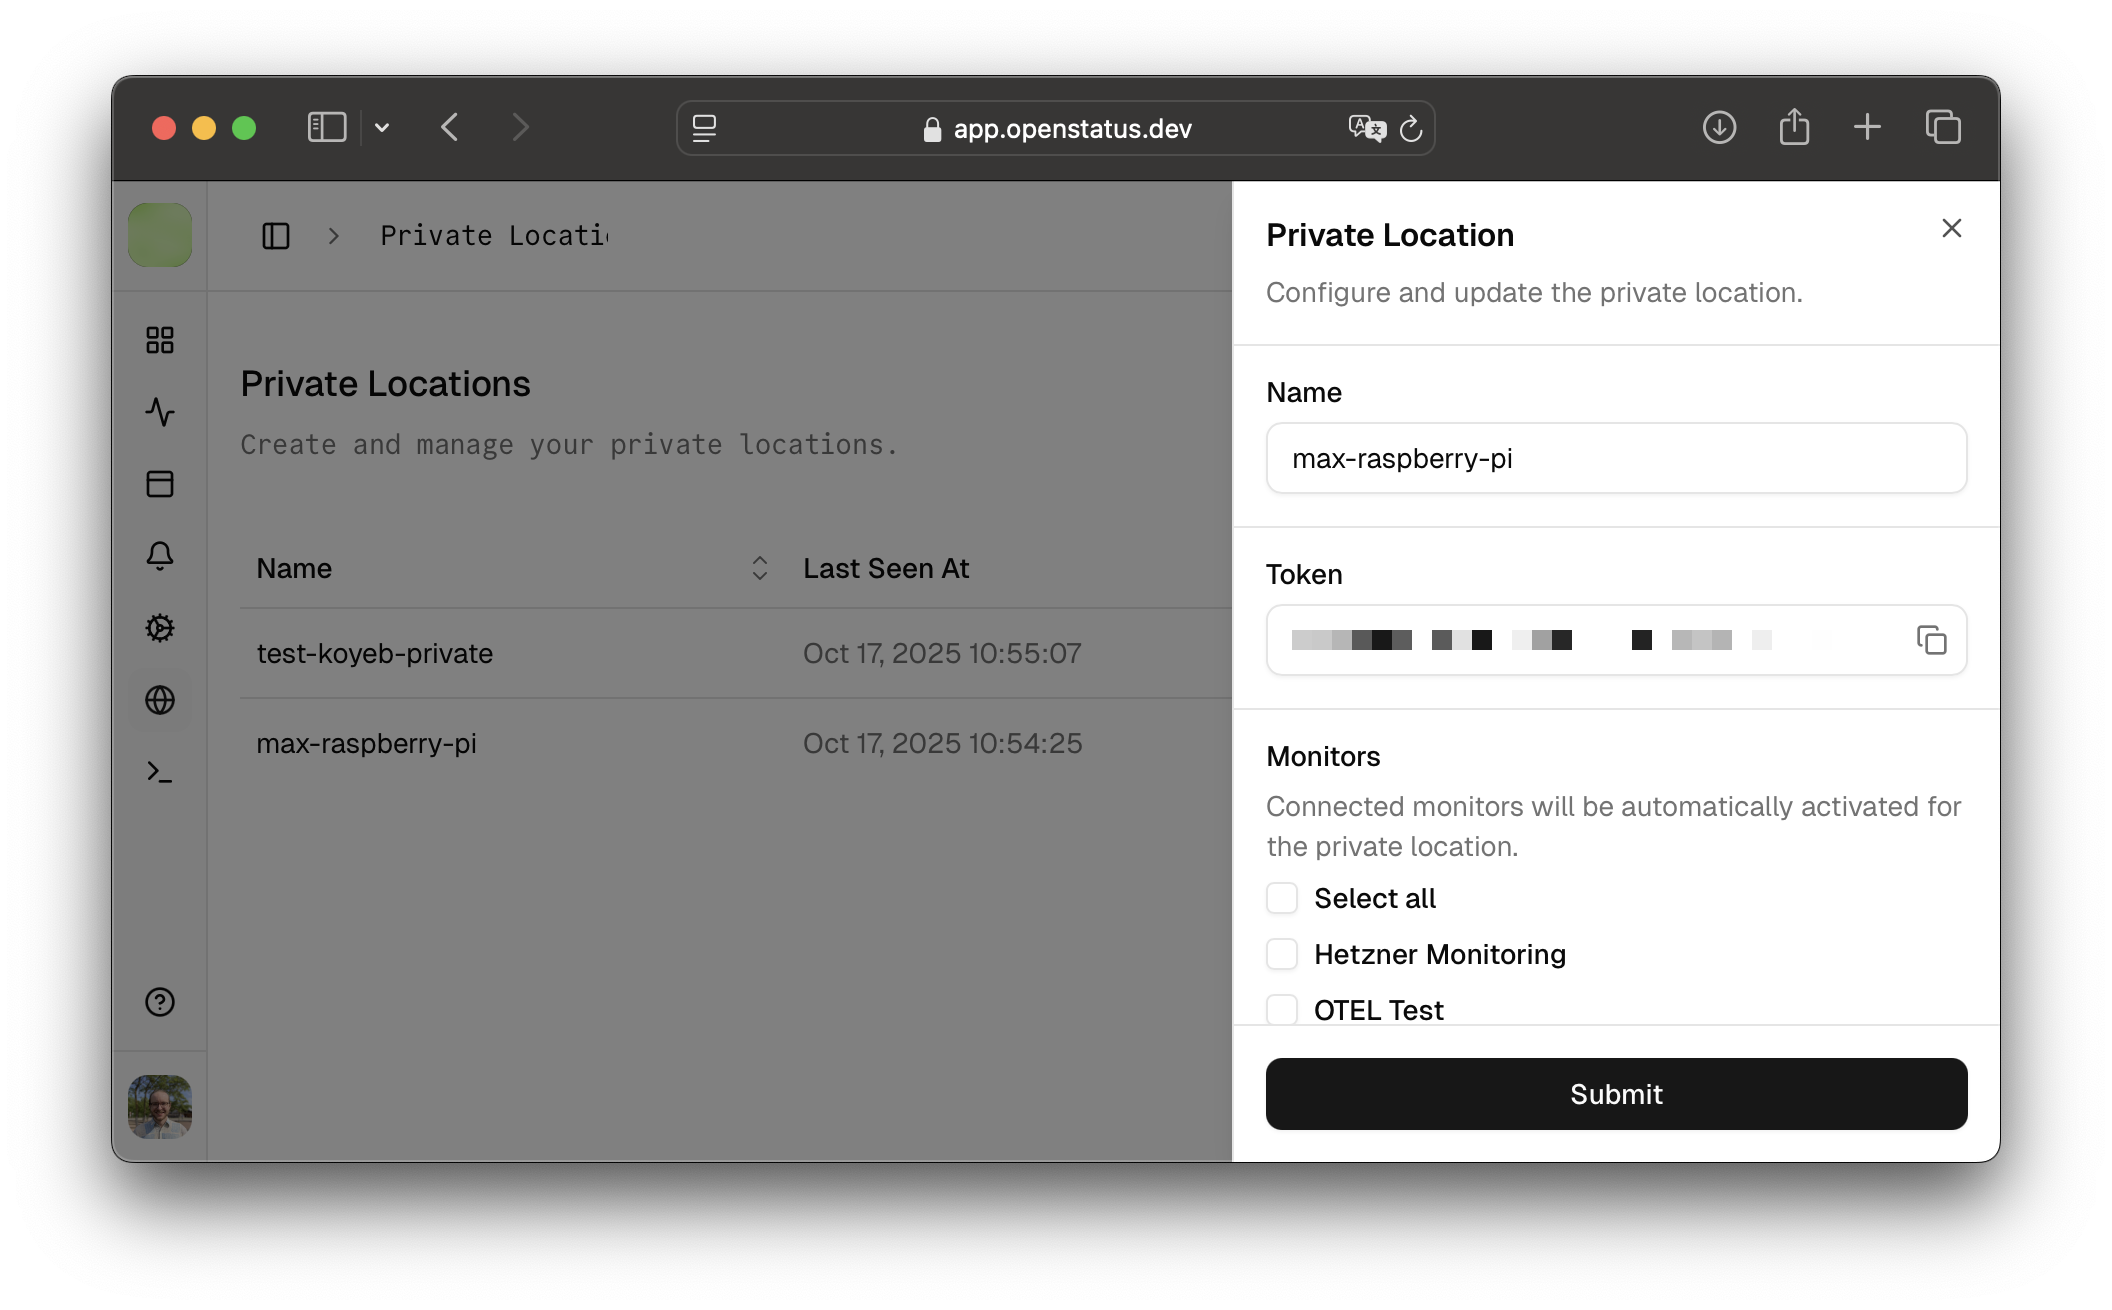Viewport: 2112px width, 1310px height.
Task: Open the Settings gear icon
Action: (x=160, y=629)
